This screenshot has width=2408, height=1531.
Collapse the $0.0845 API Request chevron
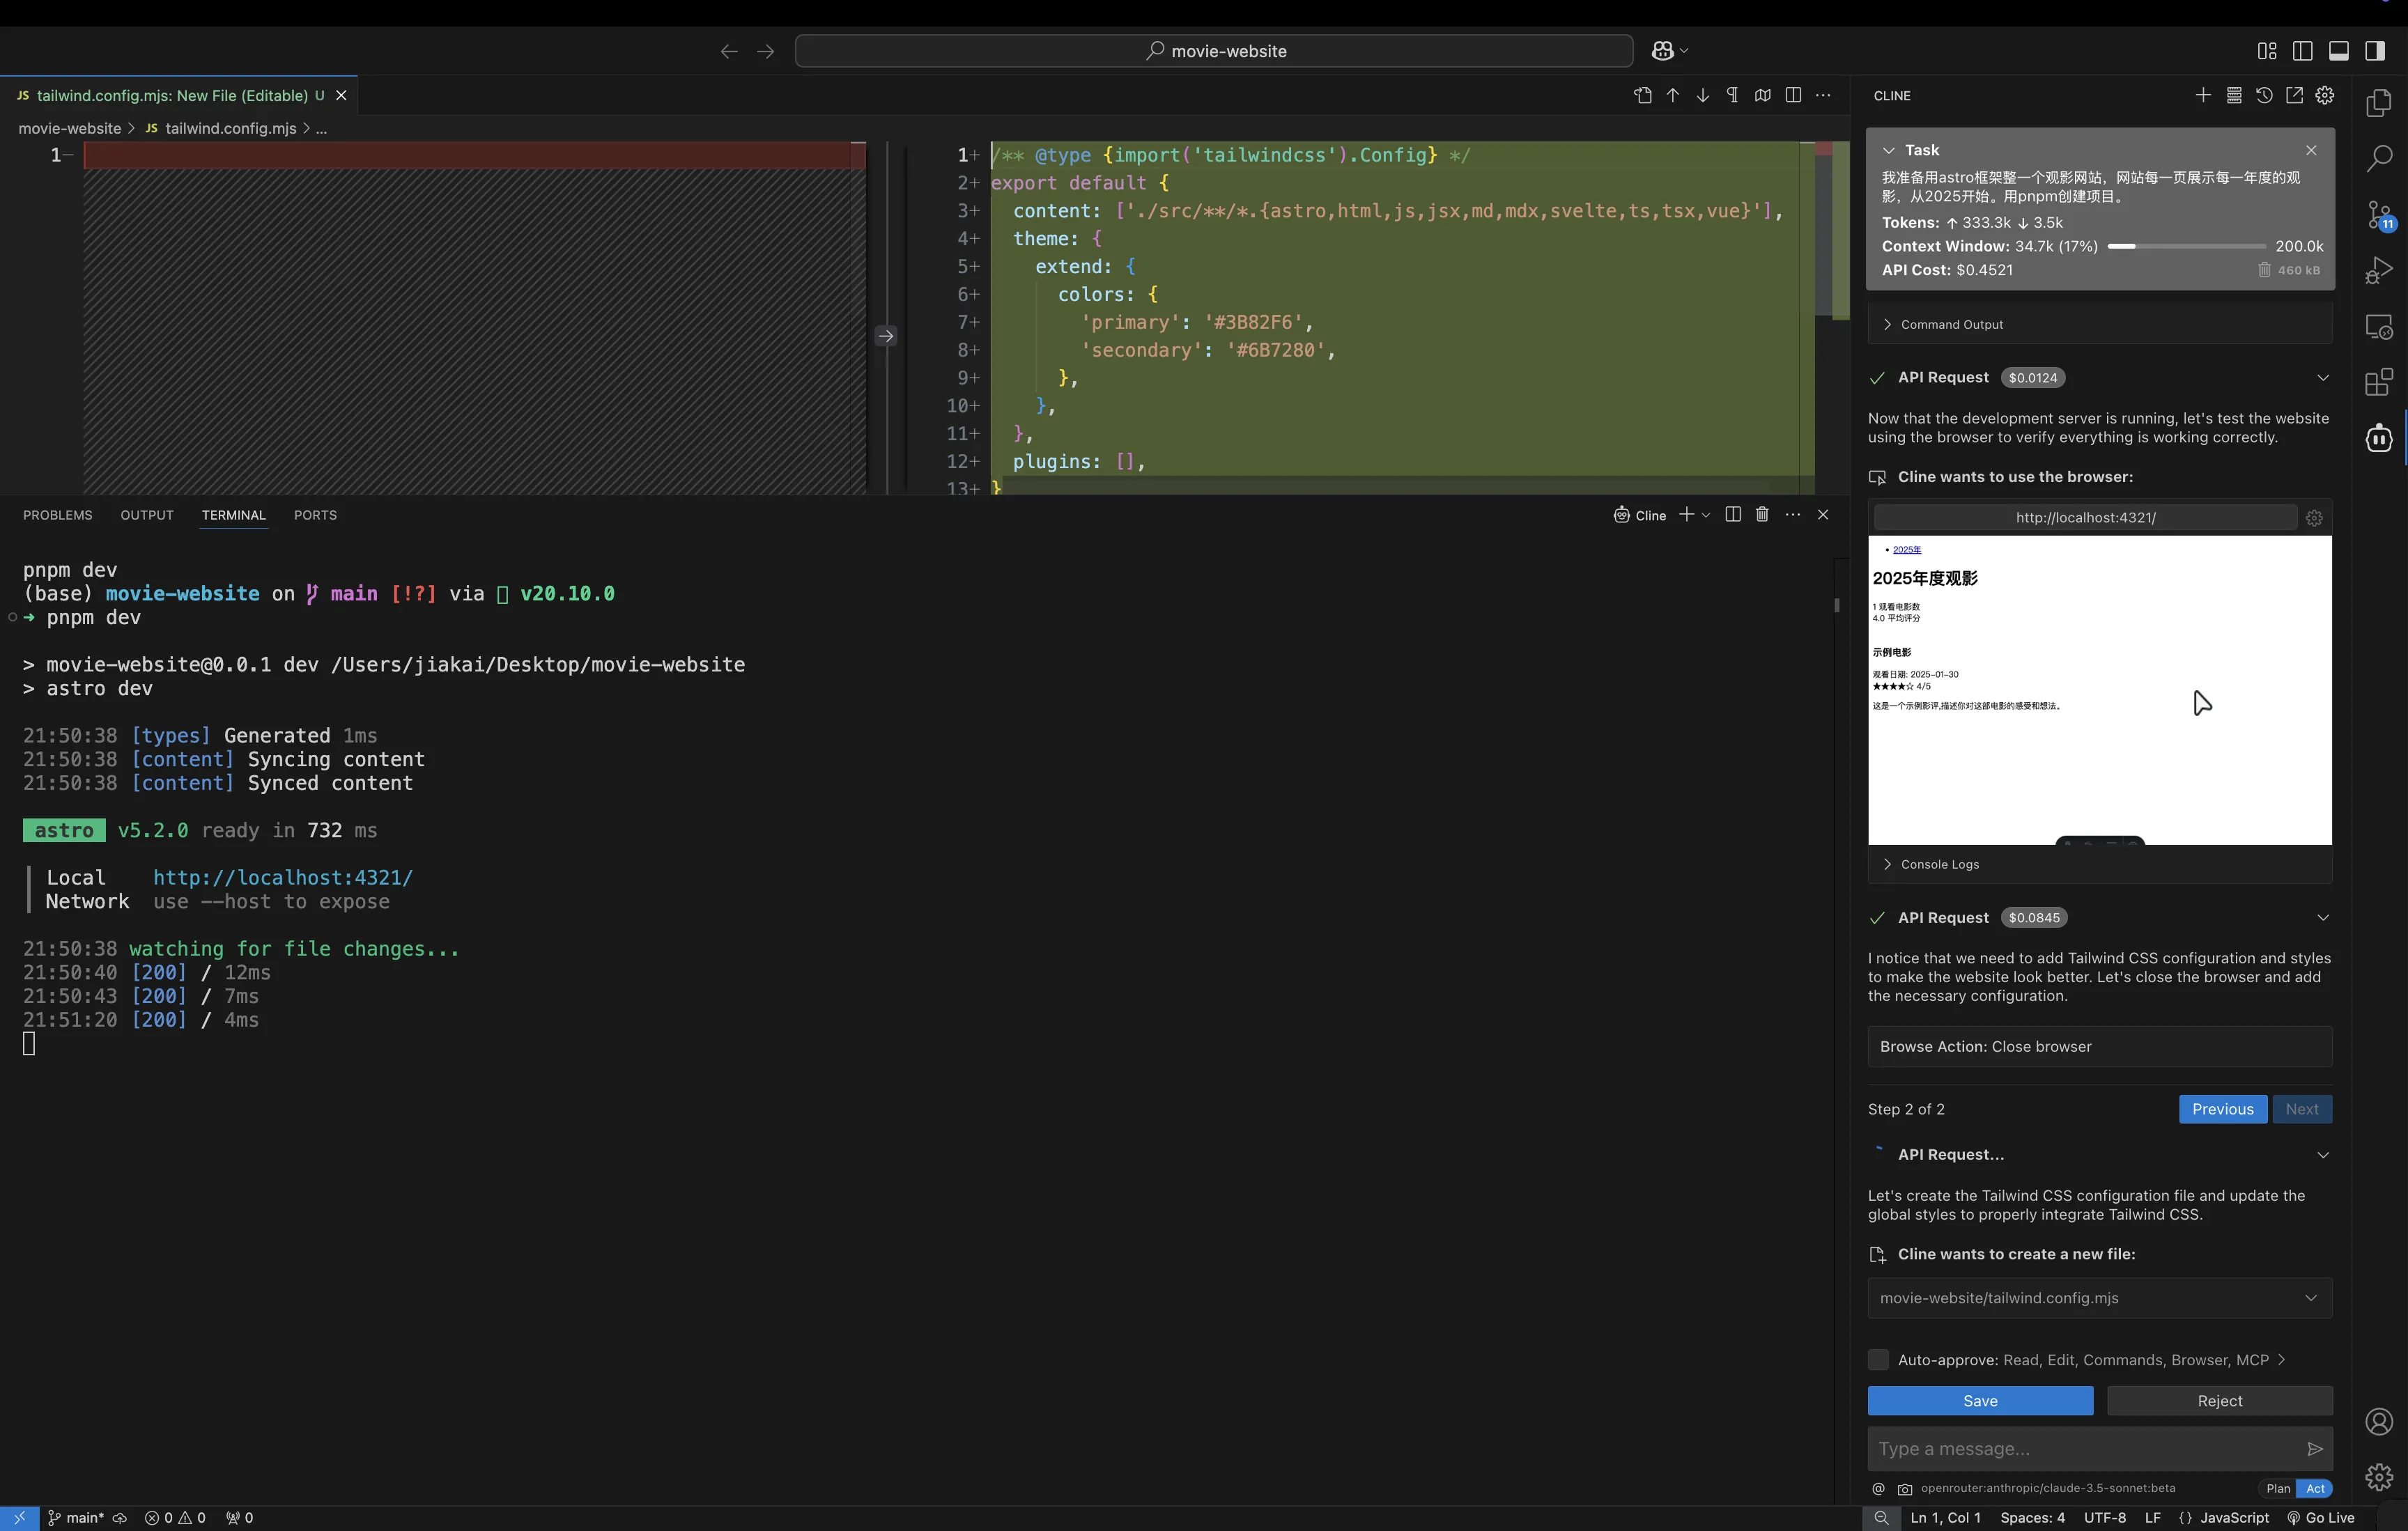tap(2323, 918)
